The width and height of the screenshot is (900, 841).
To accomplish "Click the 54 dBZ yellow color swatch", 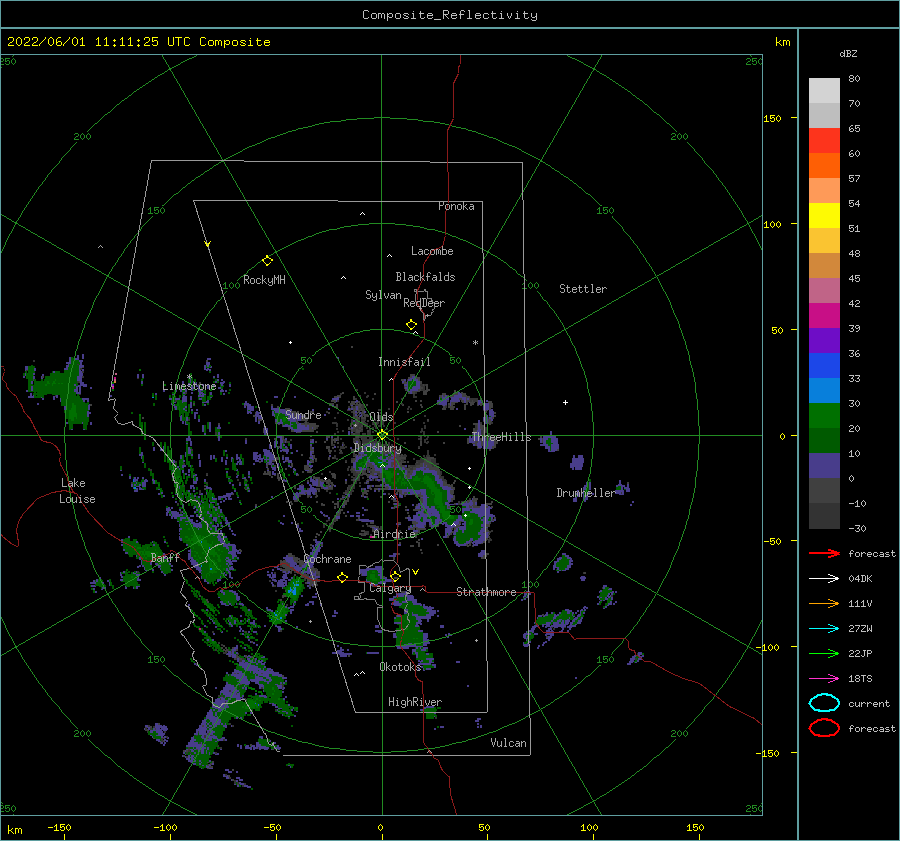I will [824, 216].
